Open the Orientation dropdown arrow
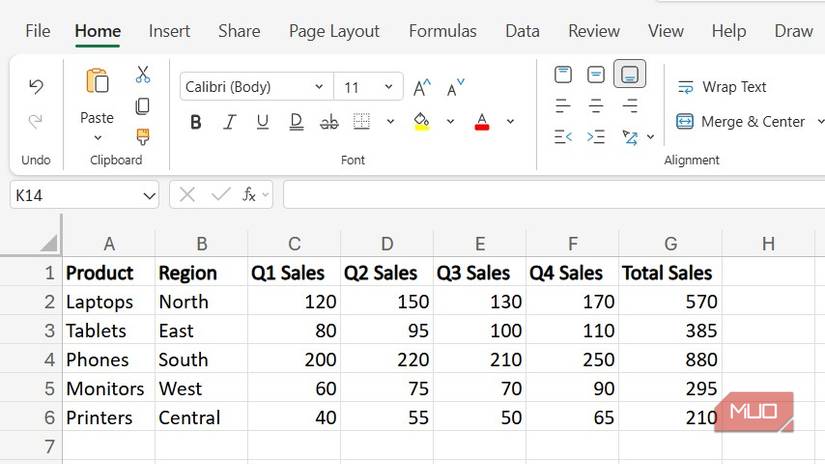Viewport: 825px width, 464px height. click(x=651, y=137)
